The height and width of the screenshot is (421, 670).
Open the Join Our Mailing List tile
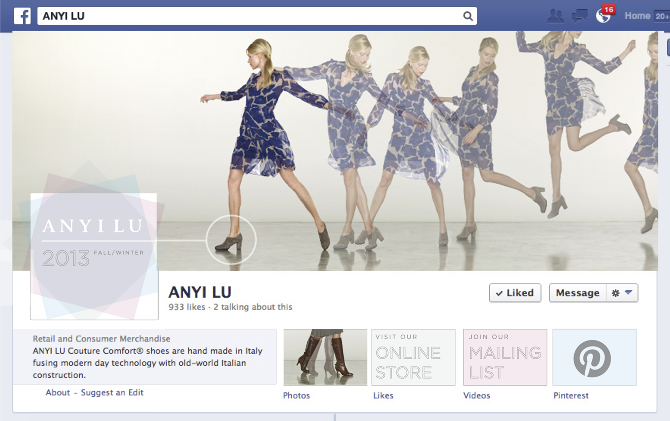coord(504,357)
